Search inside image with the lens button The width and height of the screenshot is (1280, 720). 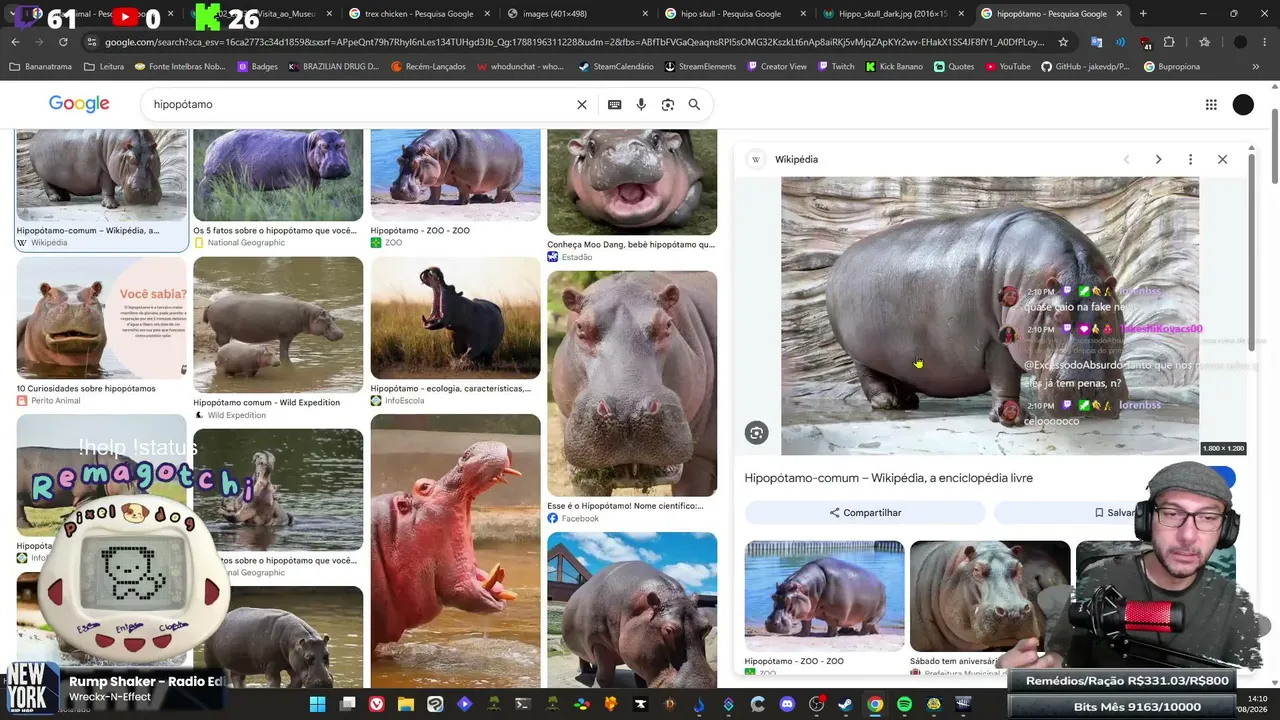pyautogui.click(x=756, y=432)
